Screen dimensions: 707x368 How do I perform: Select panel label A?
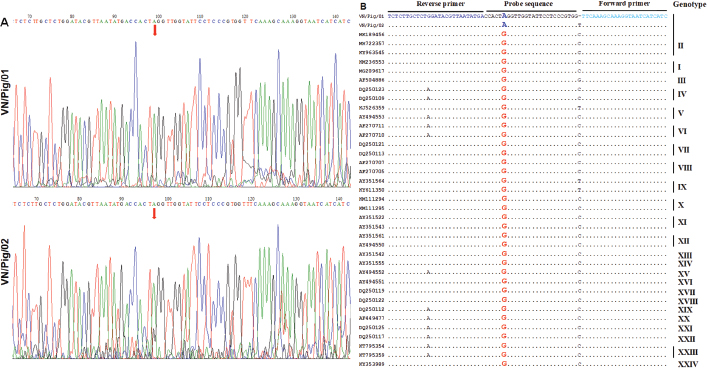pos(5,23)
